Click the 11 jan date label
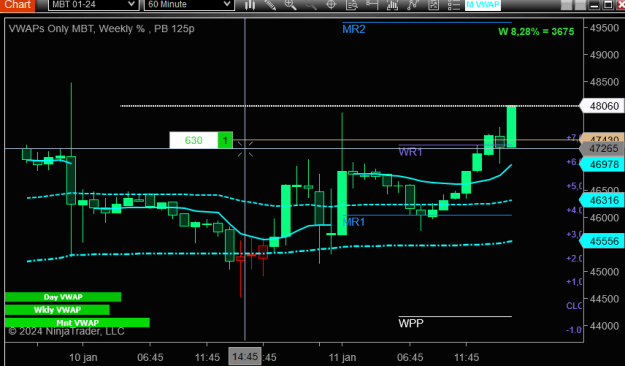Viewport: 625px width, 366px height. click(342, 357)
